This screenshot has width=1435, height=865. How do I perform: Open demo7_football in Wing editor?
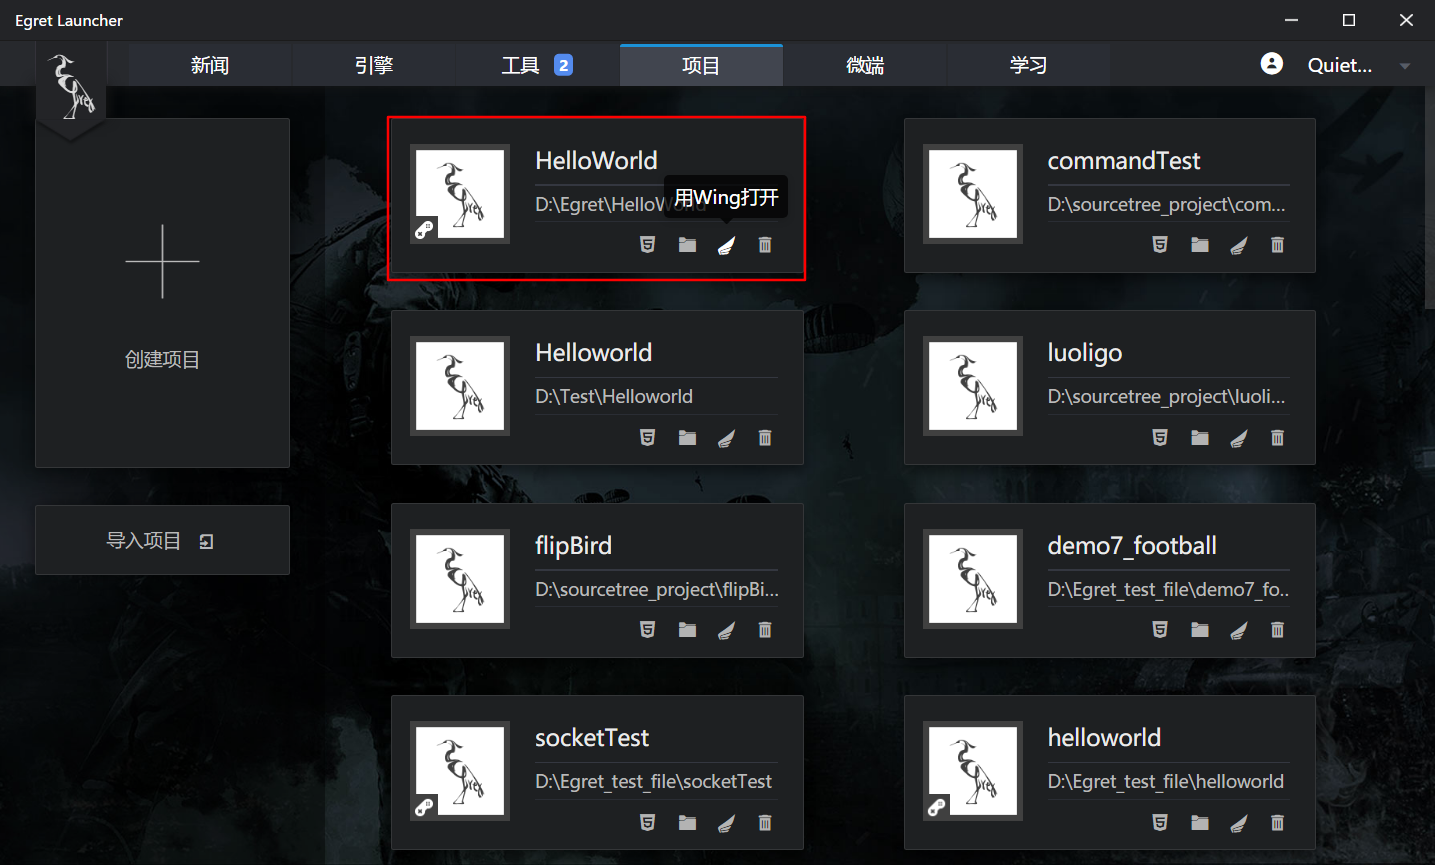pos(1239,630)
